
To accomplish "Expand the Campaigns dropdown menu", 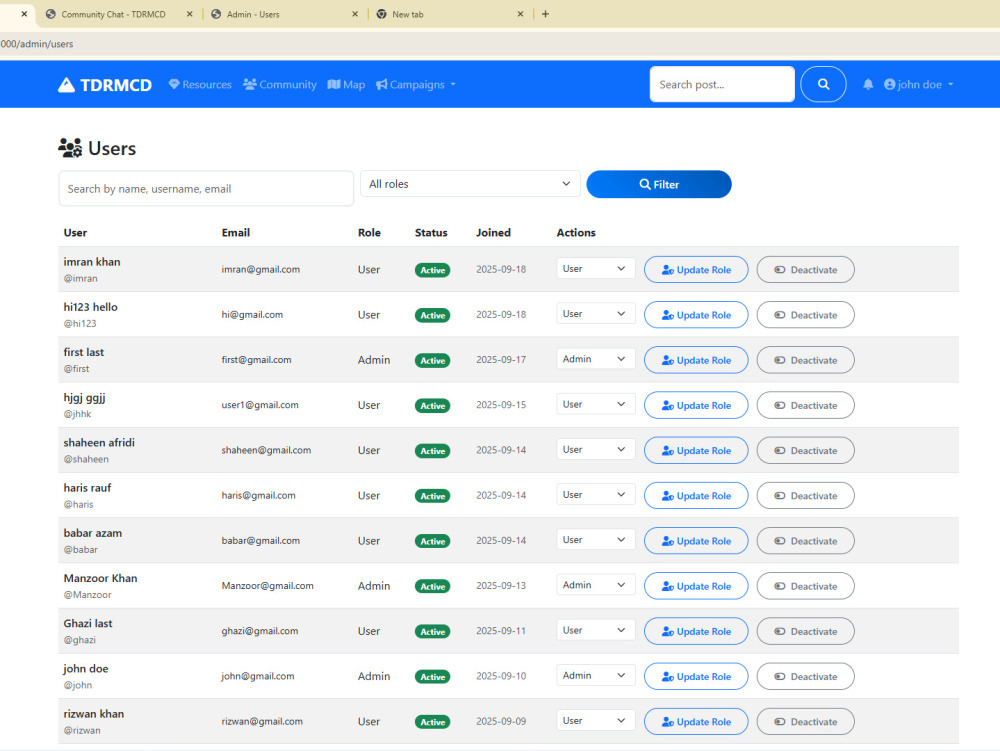I will (416, 84).
